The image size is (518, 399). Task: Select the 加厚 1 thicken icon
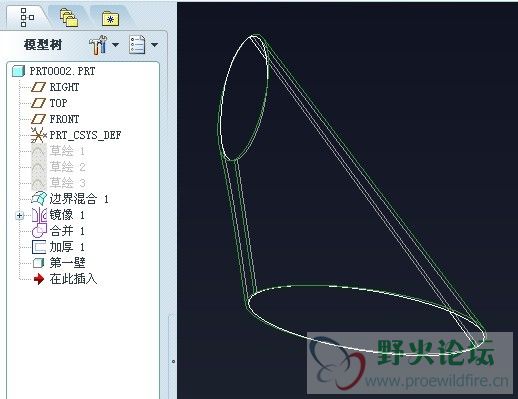(x=39, y=247)
